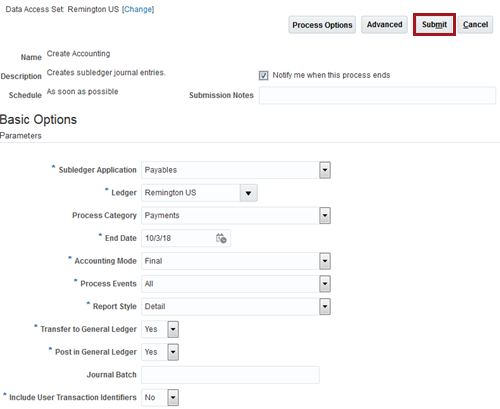Viewport: 500px width, 409px height.
Task: Open the Report Style dropdown
Action: point(325,307)
